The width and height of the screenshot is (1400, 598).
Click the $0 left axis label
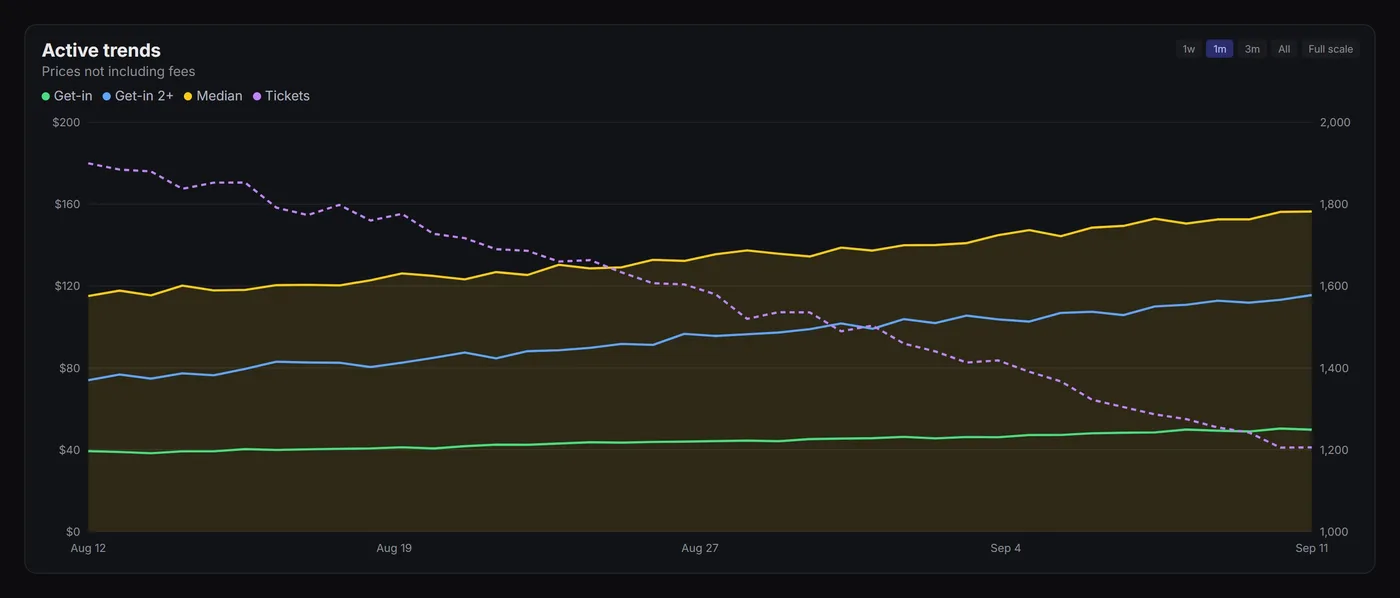(x=73, y=532)
